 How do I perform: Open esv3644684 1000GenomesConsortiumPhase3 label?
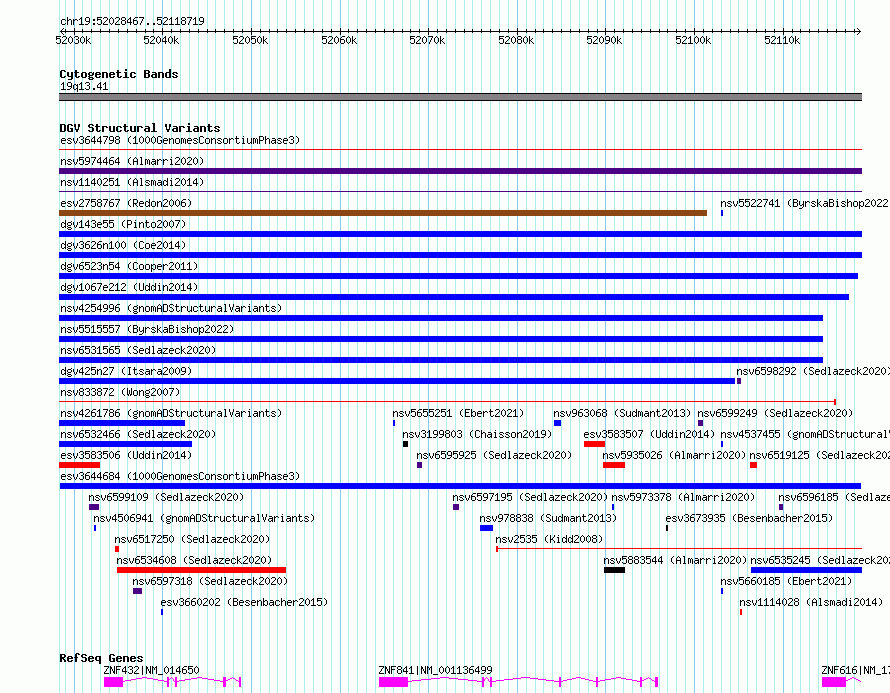pyautogui.click(x=180, y=476)
